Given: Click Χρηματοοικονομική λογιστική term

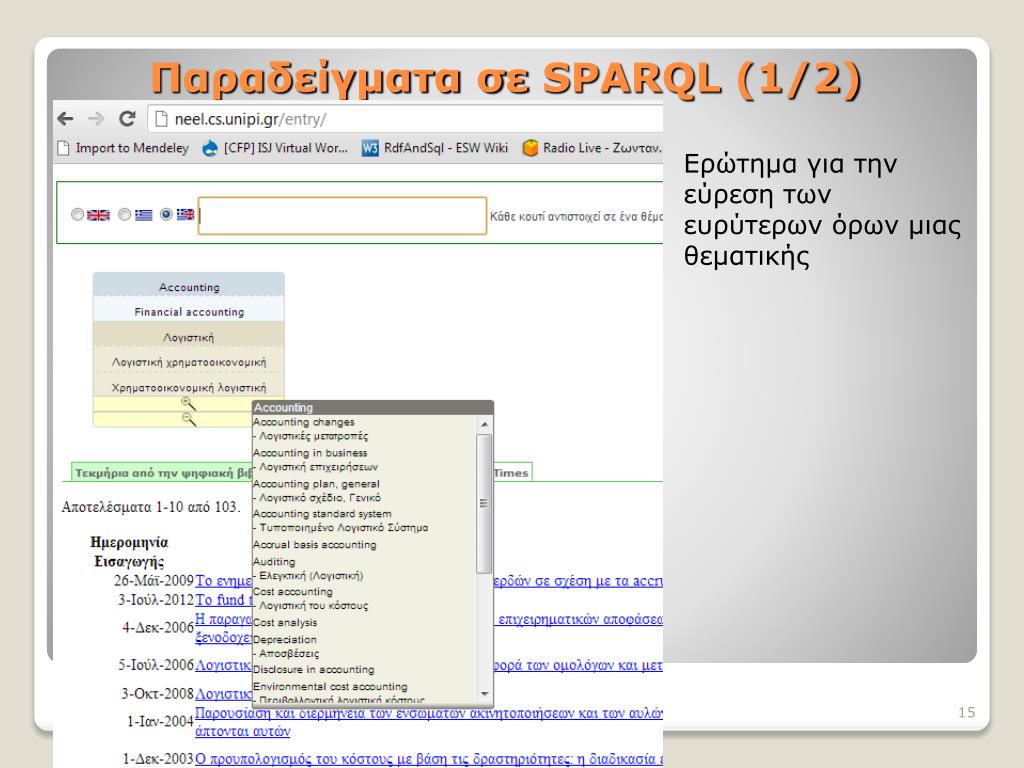Looking at the screenshot, I should tap(189, 387).
